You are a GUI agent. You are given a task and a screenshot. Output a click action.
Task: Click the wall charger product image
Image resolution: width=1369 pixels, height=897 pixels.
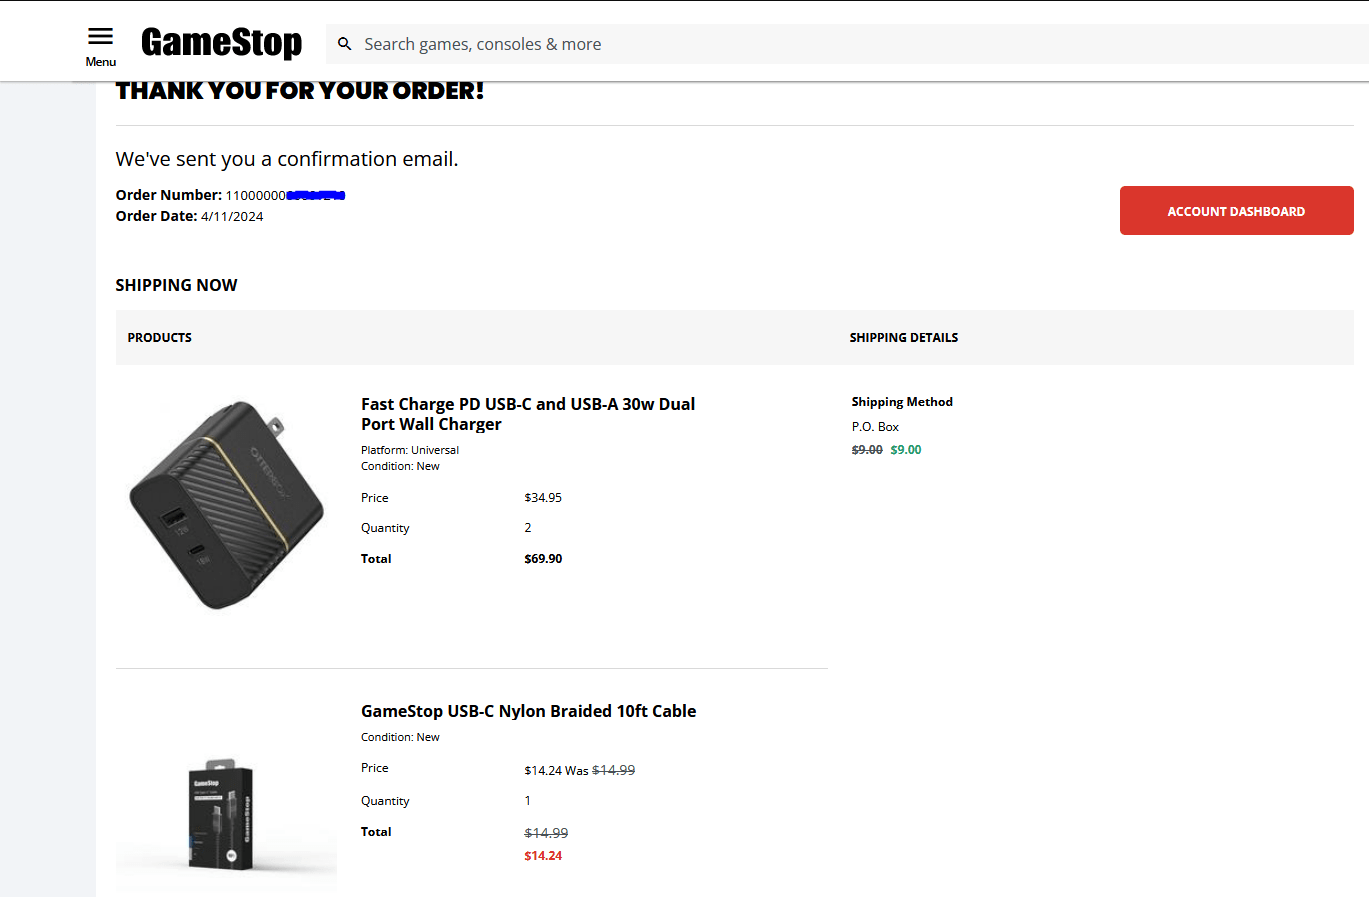pyautogui.click(x=227, y=505)
